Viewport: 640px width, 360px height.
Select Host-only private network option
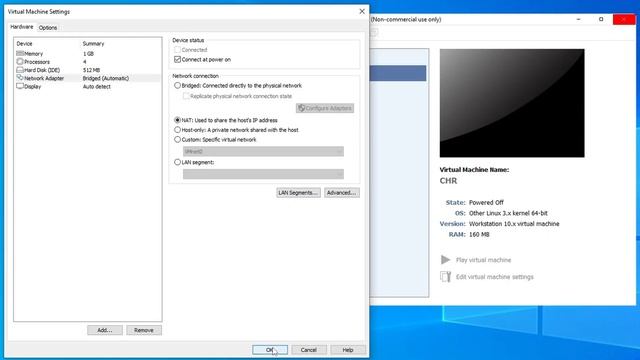click(178, 130)
